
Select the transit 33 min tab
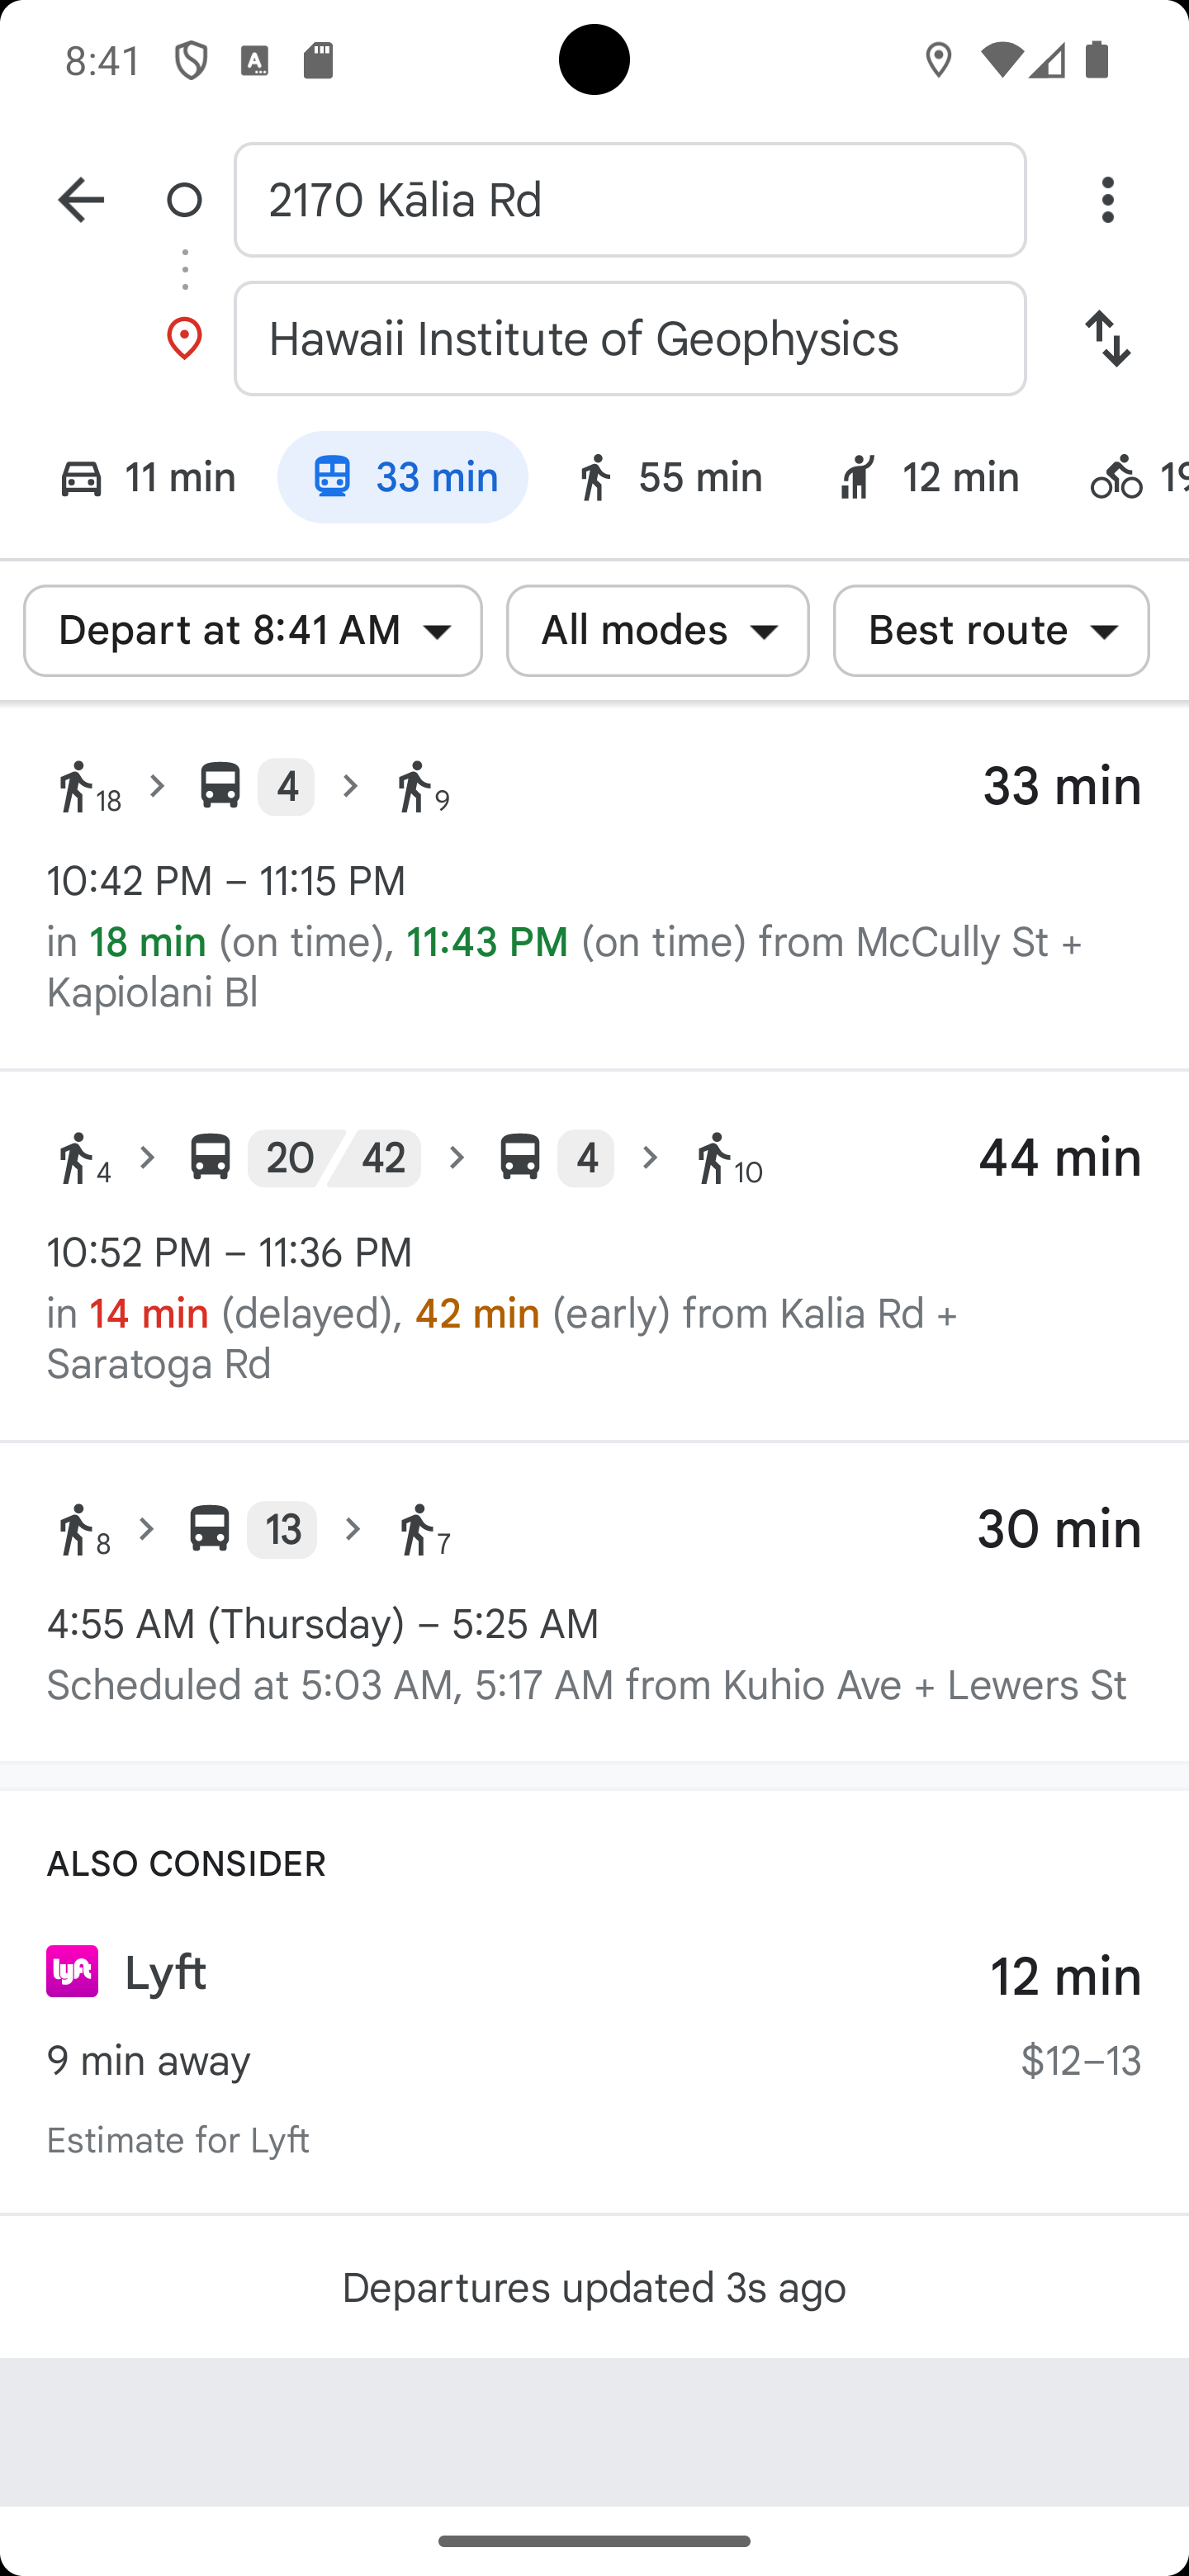click(402, 477)
